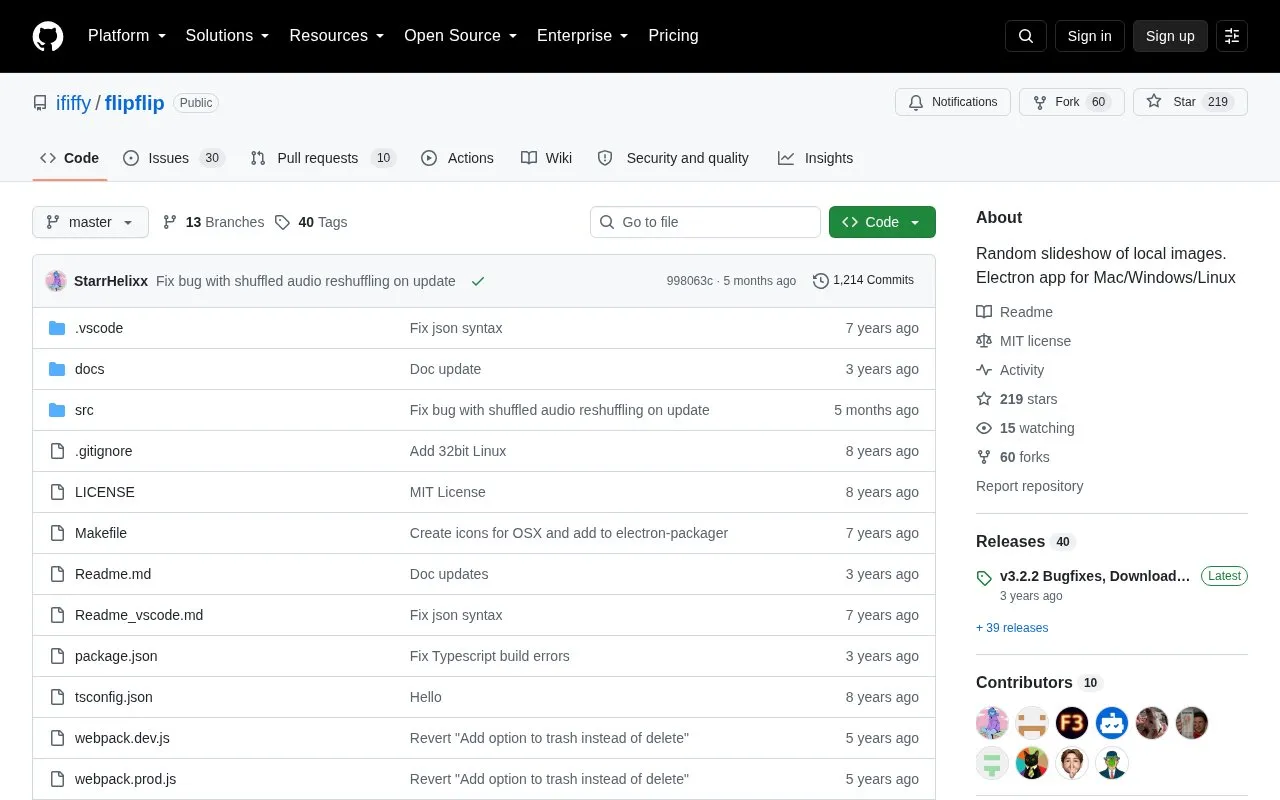Click the Go to file search field

(705, 222)
